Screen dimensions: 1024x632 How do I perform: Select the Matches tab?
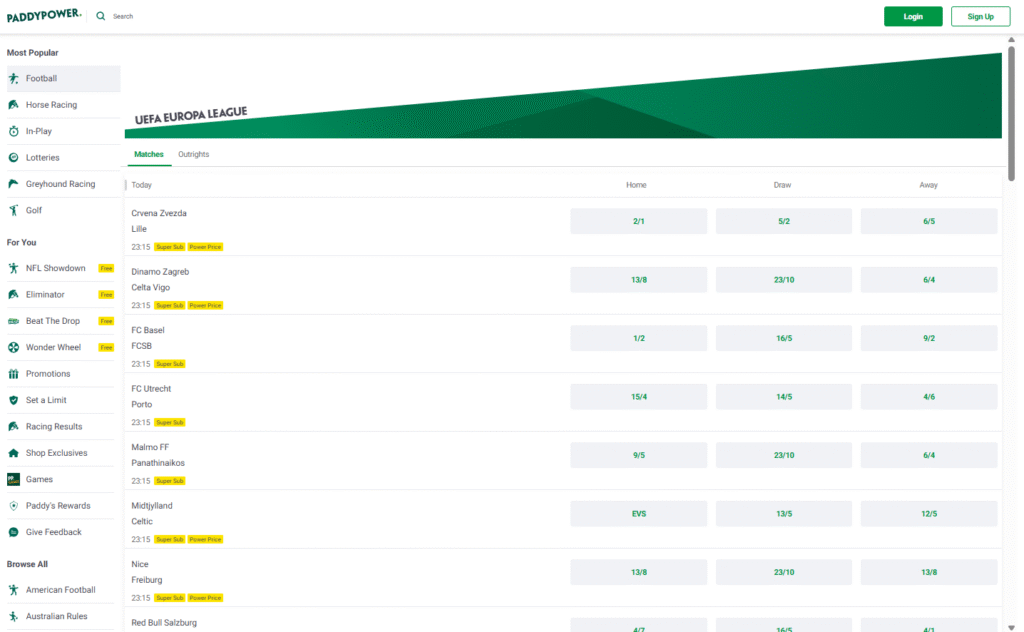pos(149,155)
